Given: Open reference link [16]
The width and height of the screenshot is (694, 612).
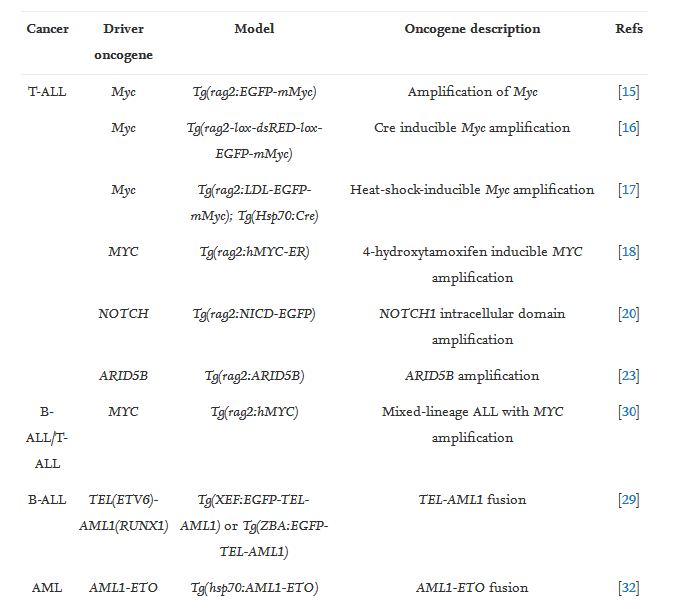Looking at the screenshot, I should coord(629,128).
